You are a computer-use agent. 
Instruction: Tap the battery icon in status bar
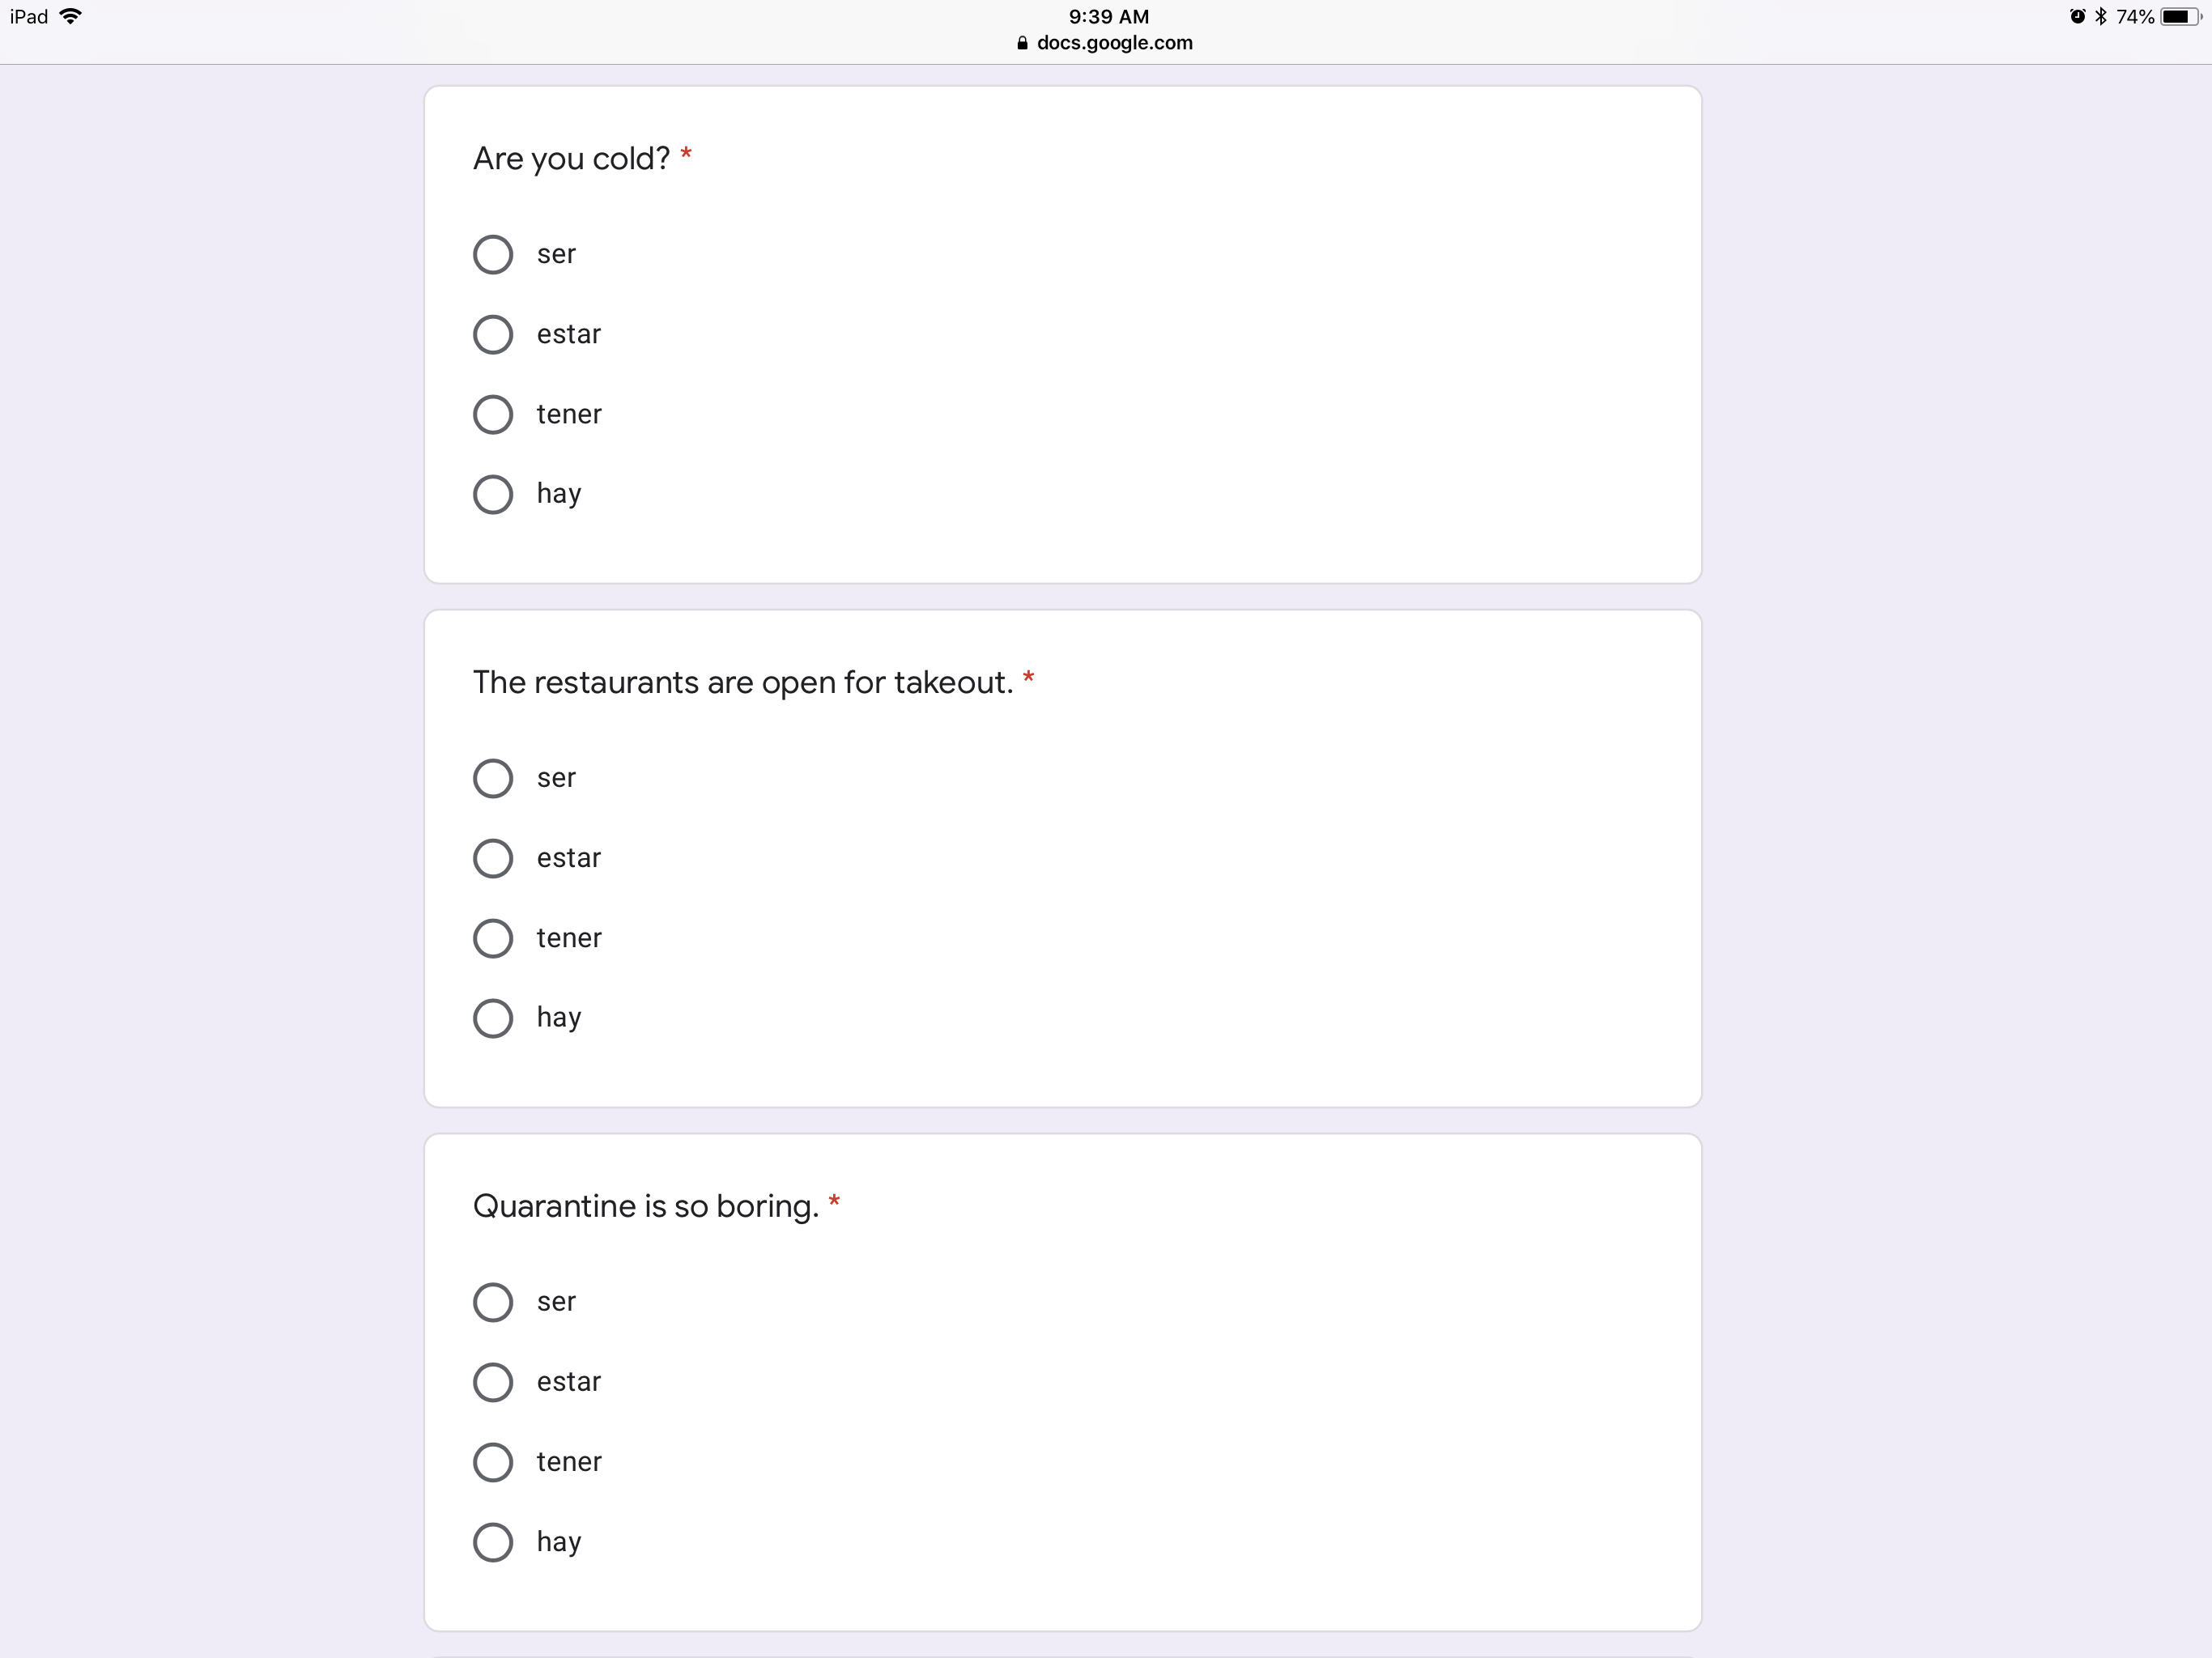(x=2178, y=16)
